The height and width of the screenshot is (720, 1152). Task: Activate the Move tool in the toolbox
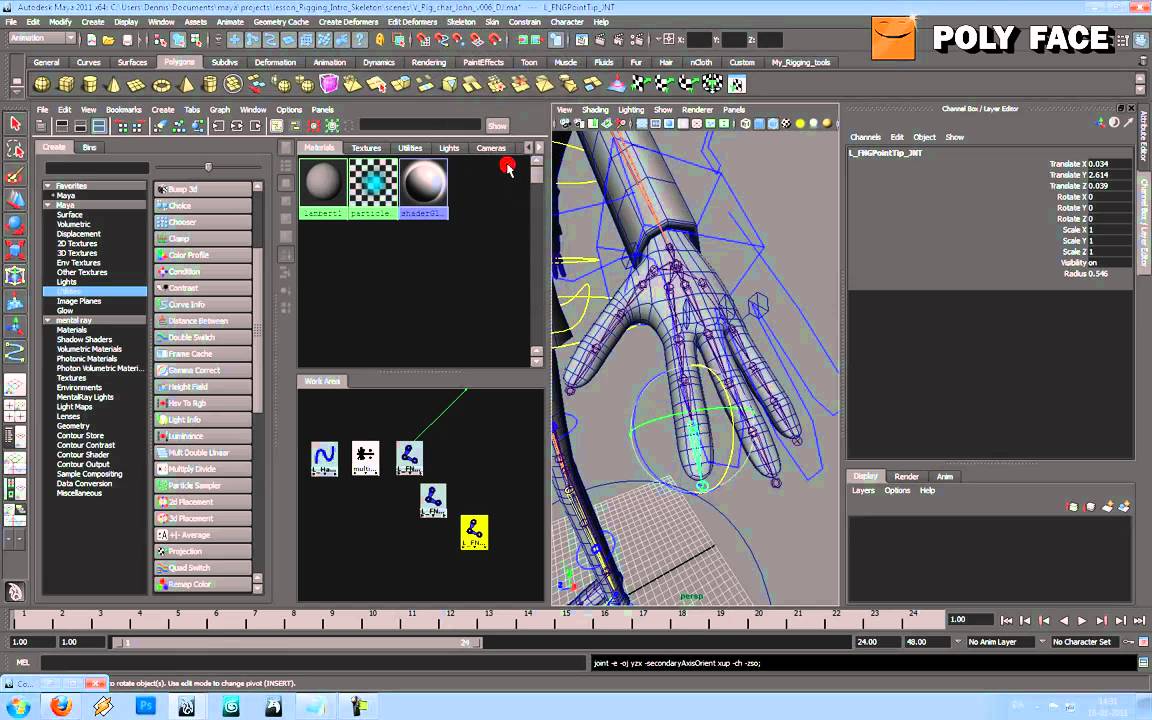15,200
